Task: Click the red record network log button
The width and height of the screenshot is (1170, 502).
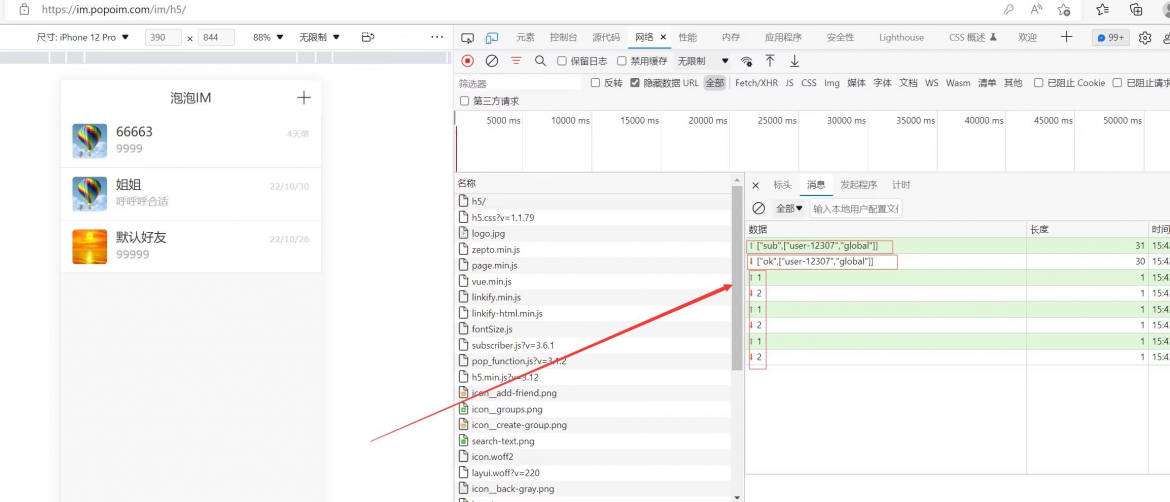Action: click(468, 61)
